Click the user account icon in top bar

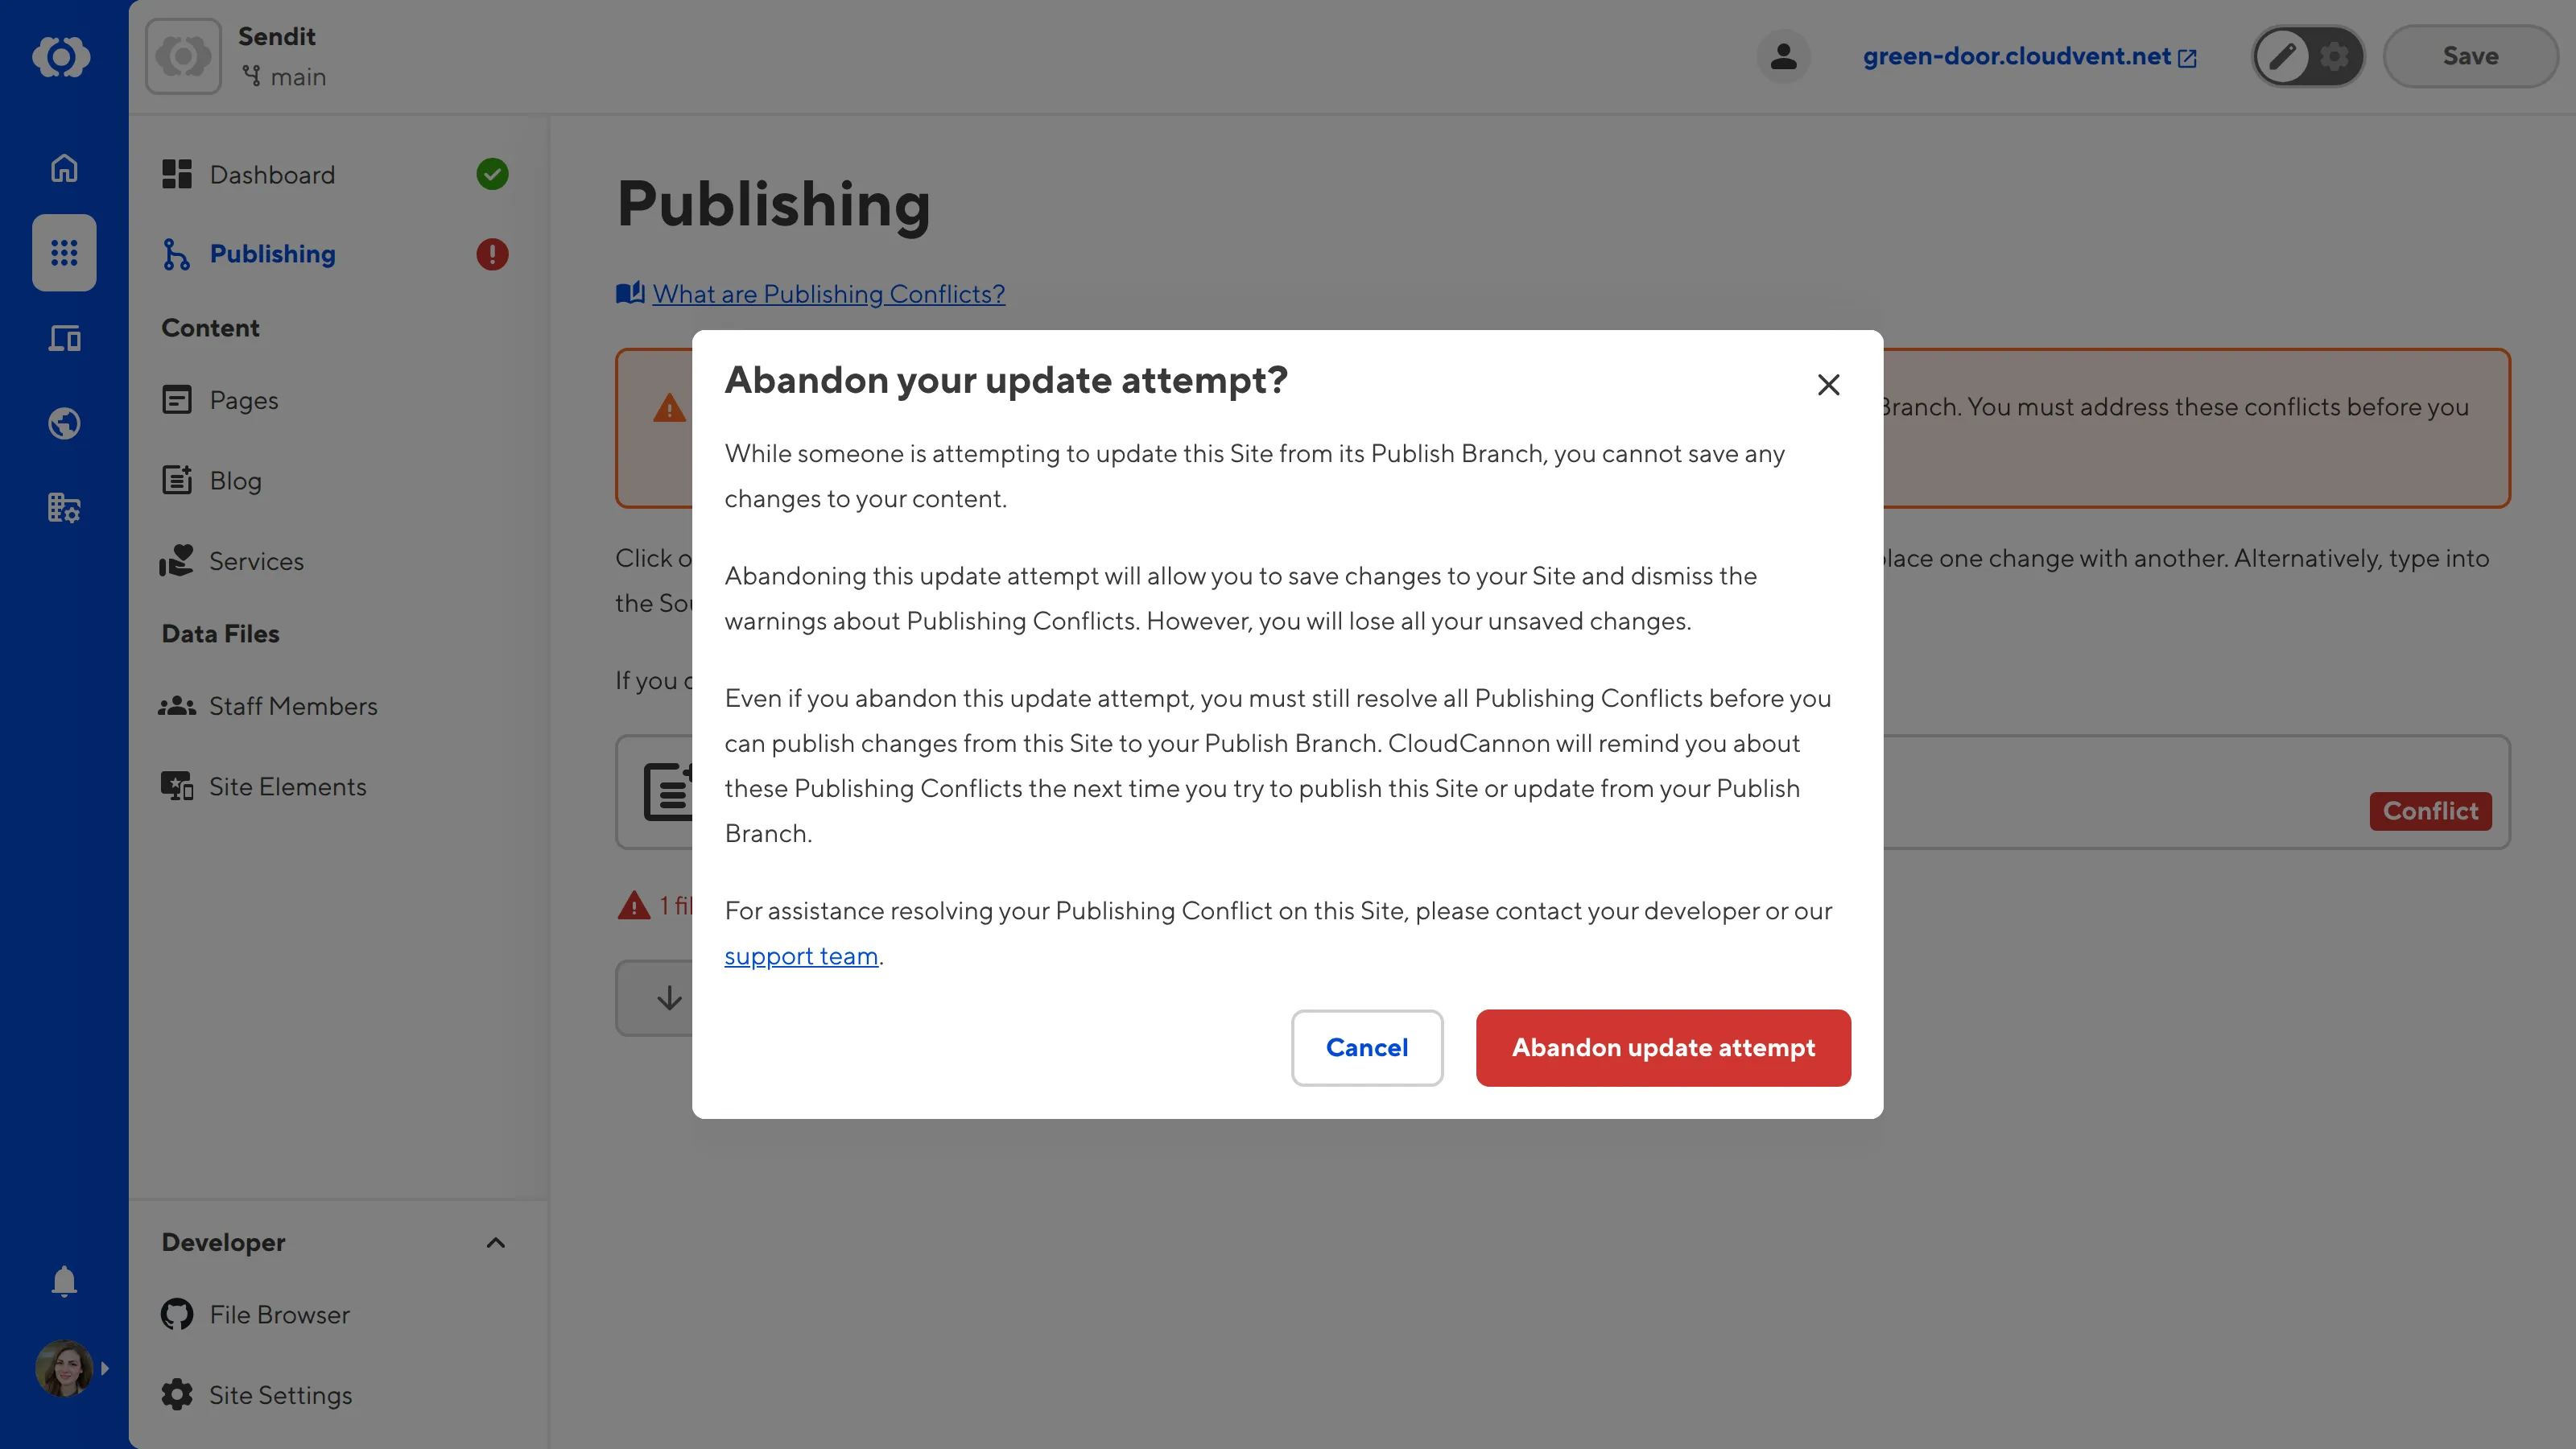tap(1784, 57)
